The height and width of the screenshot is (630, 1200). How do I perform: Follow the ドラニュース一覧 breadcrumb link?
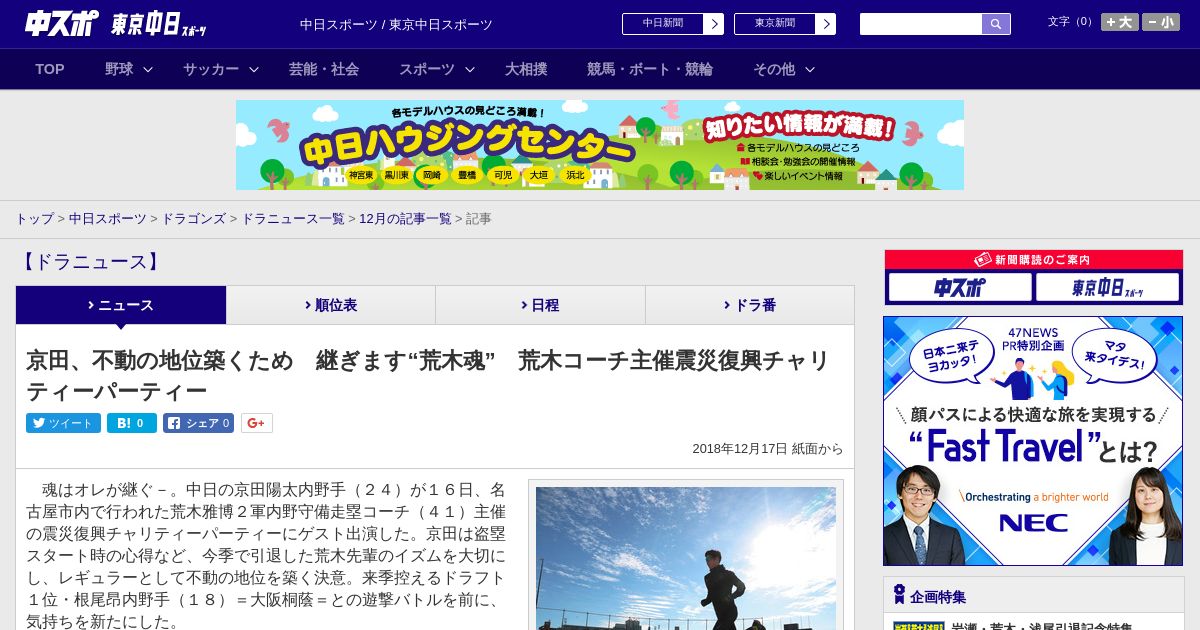pyautogui.click(x=292, y=219)
